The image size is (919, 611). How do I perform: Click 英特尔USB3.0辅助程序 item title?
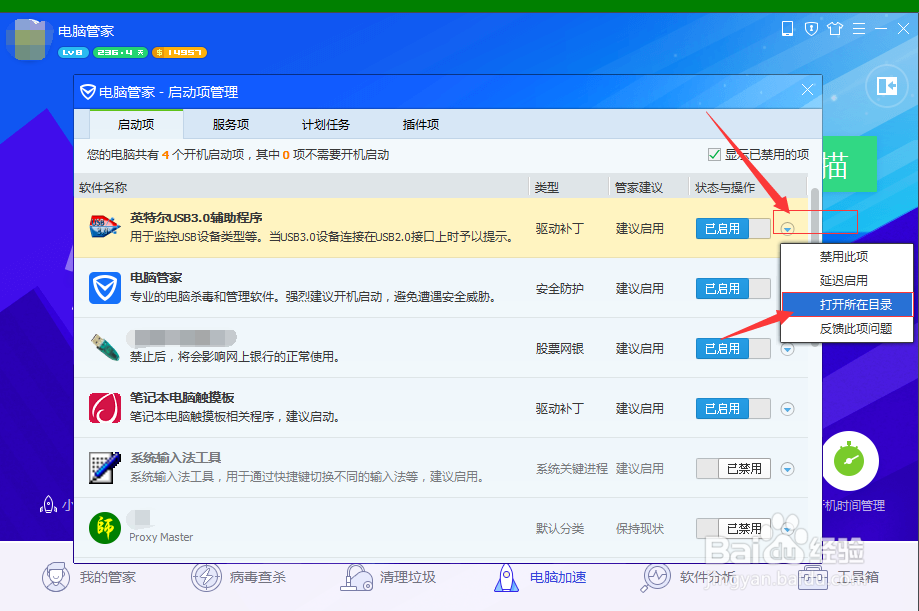(196, 218)
